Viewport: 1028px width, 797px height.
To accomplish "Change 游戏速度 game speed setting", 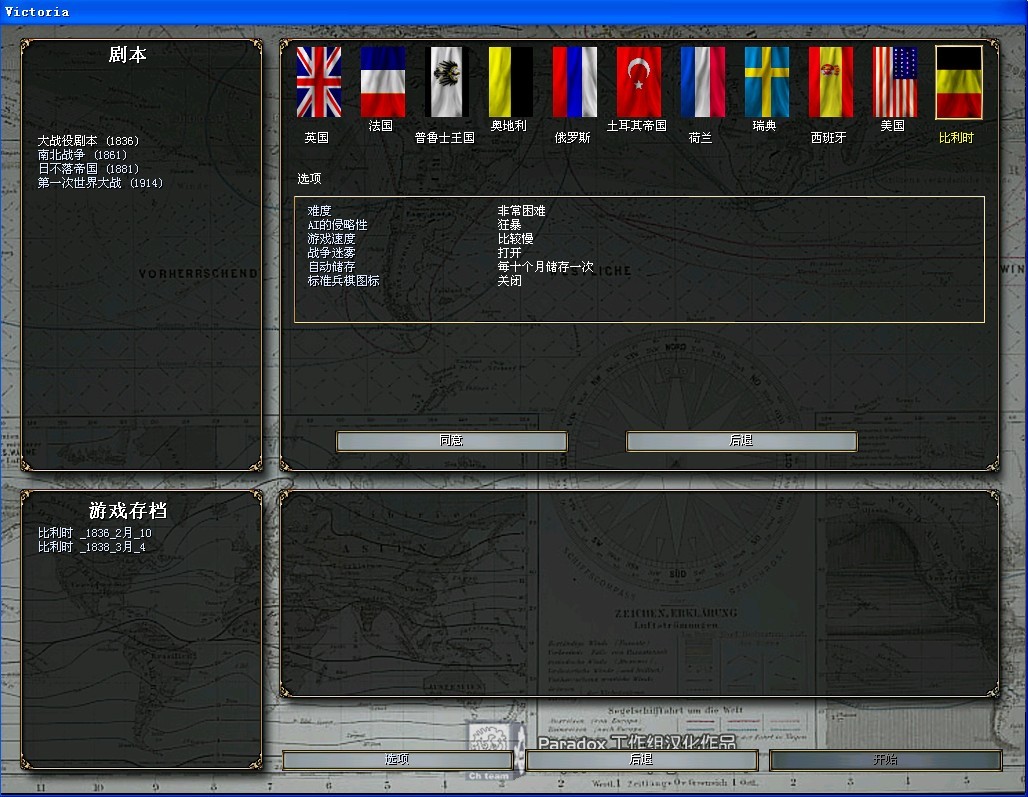I will tap(331, 239).
